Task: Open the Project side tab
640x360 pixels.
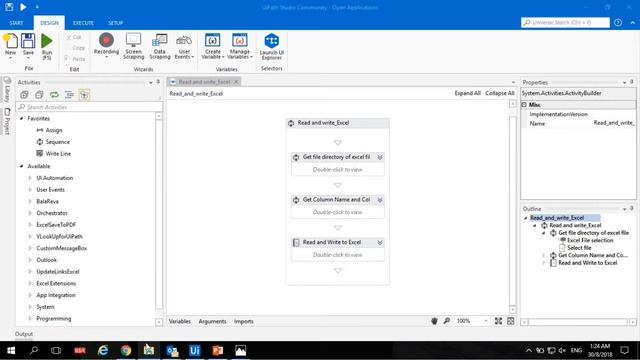Action: pyautogui.click(x=7, y=121)
